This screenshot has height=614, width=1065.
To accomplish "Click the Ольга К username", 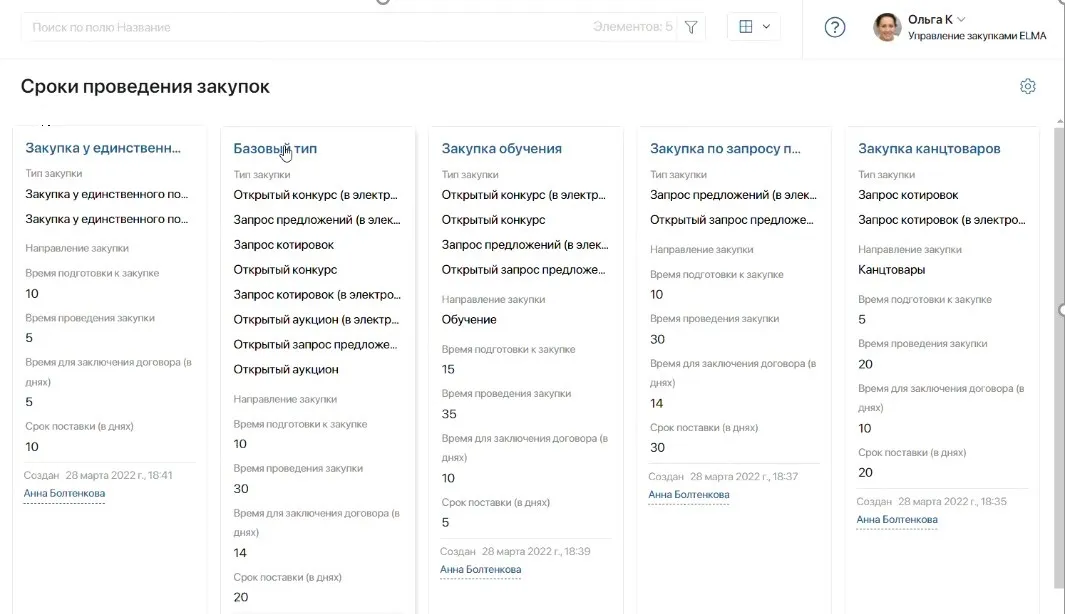I will 931,18.
